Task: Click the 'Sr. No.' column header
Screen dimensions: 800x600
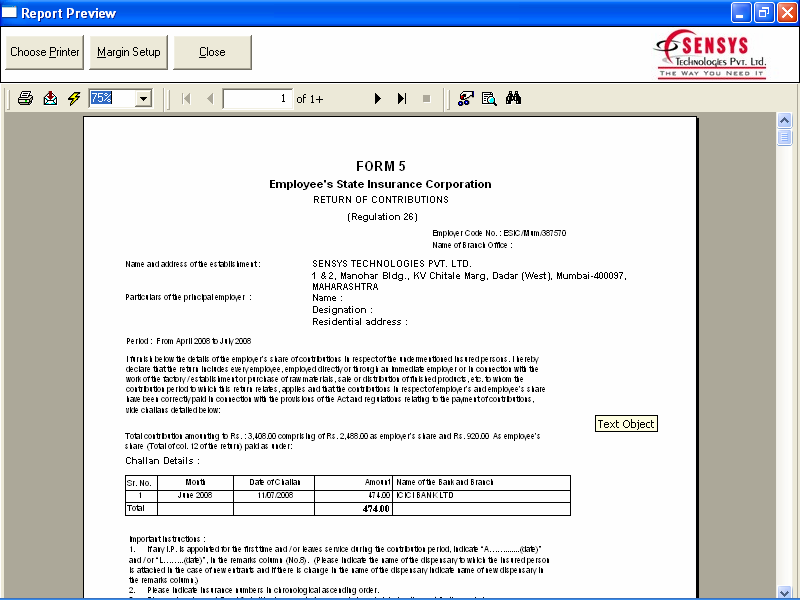Action: (139, 483)
